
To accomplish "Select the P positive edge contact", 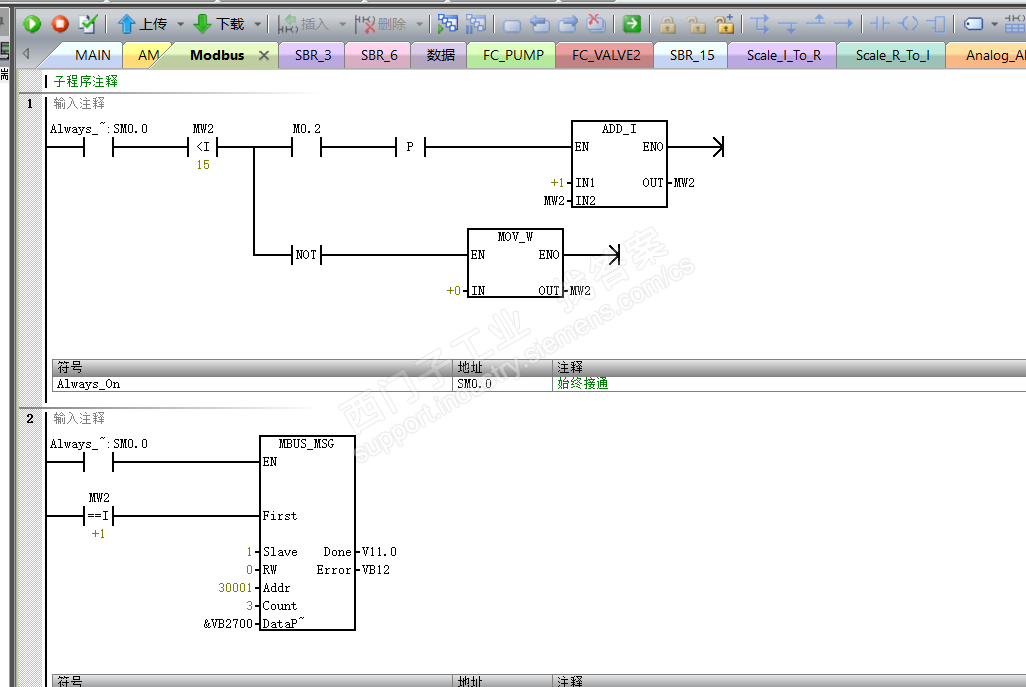I will [410, 147].
